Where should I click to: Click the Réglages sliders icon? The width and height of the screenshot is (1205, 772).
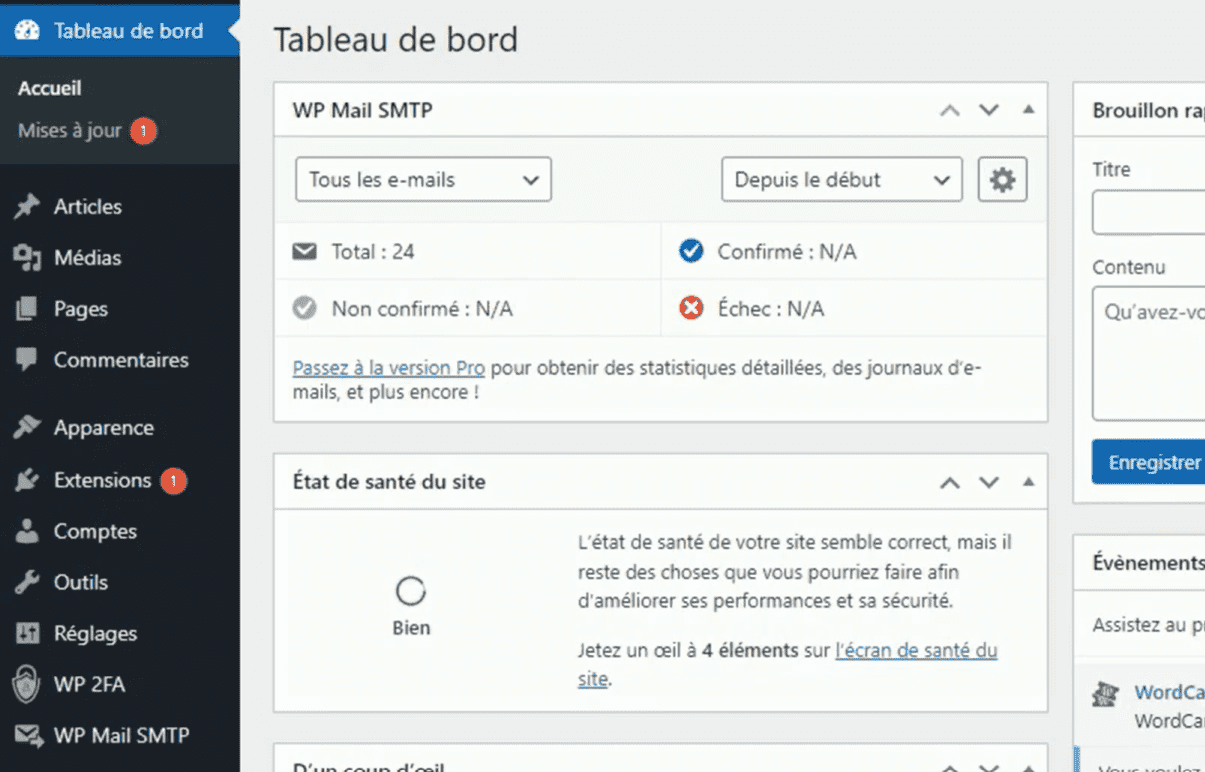point(27,633)
